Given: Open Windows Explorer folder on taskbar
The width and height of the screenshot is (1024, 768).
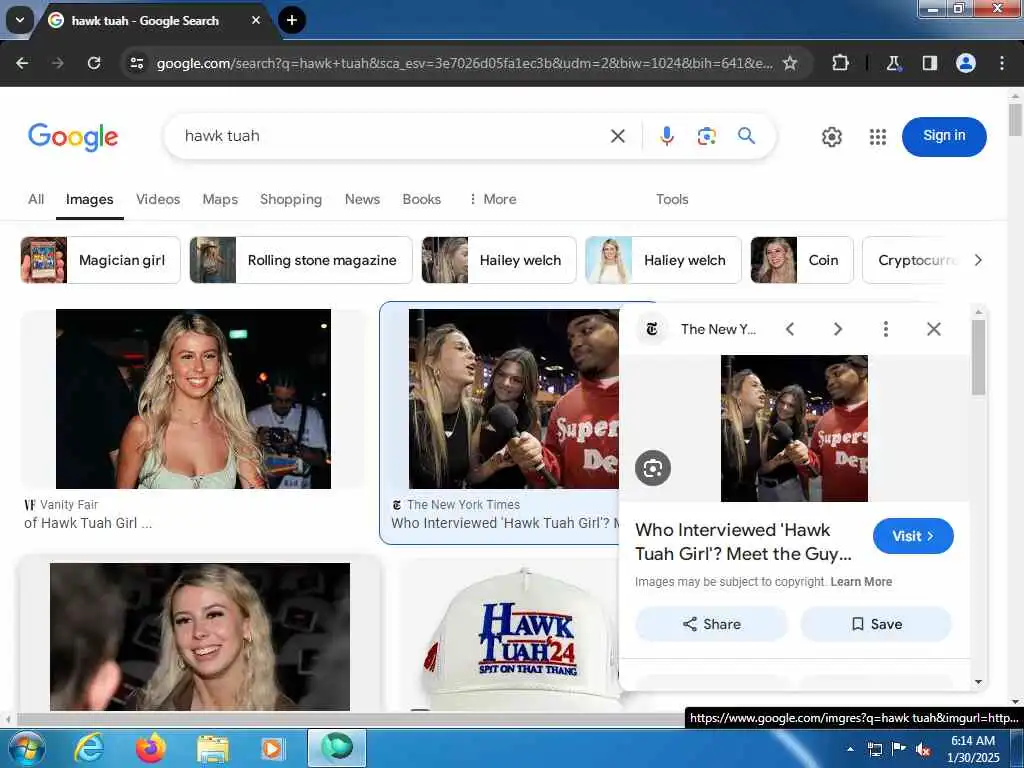Looking at the screenshot, I should [213, 749].
